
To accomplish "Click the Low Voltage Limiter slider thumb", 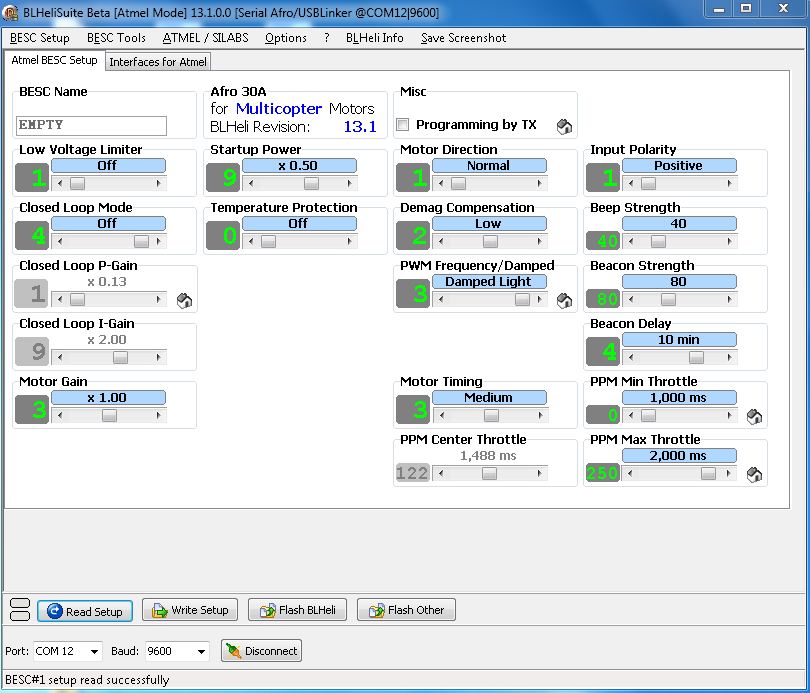I will coord(77,183).
